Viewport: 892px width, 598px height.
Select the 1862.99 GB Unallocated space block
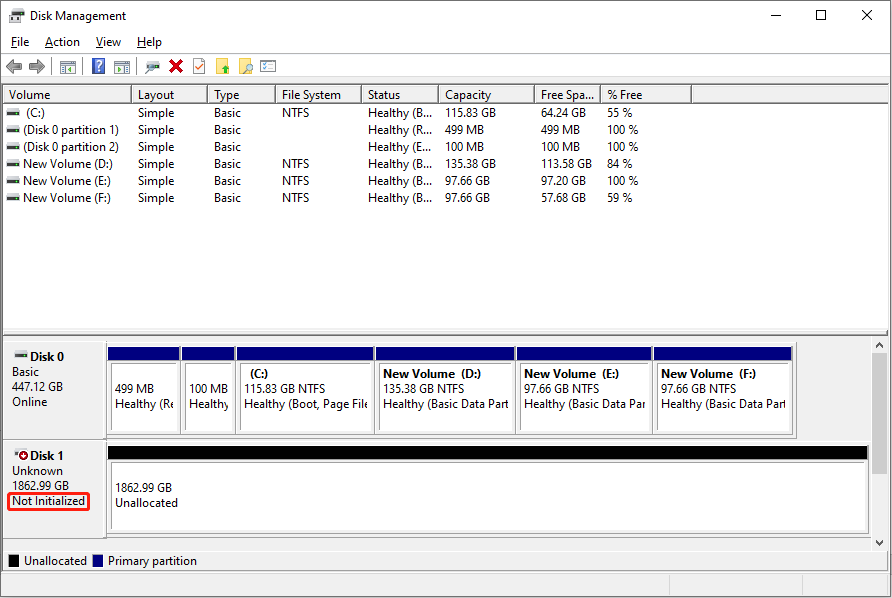[488, 490]
